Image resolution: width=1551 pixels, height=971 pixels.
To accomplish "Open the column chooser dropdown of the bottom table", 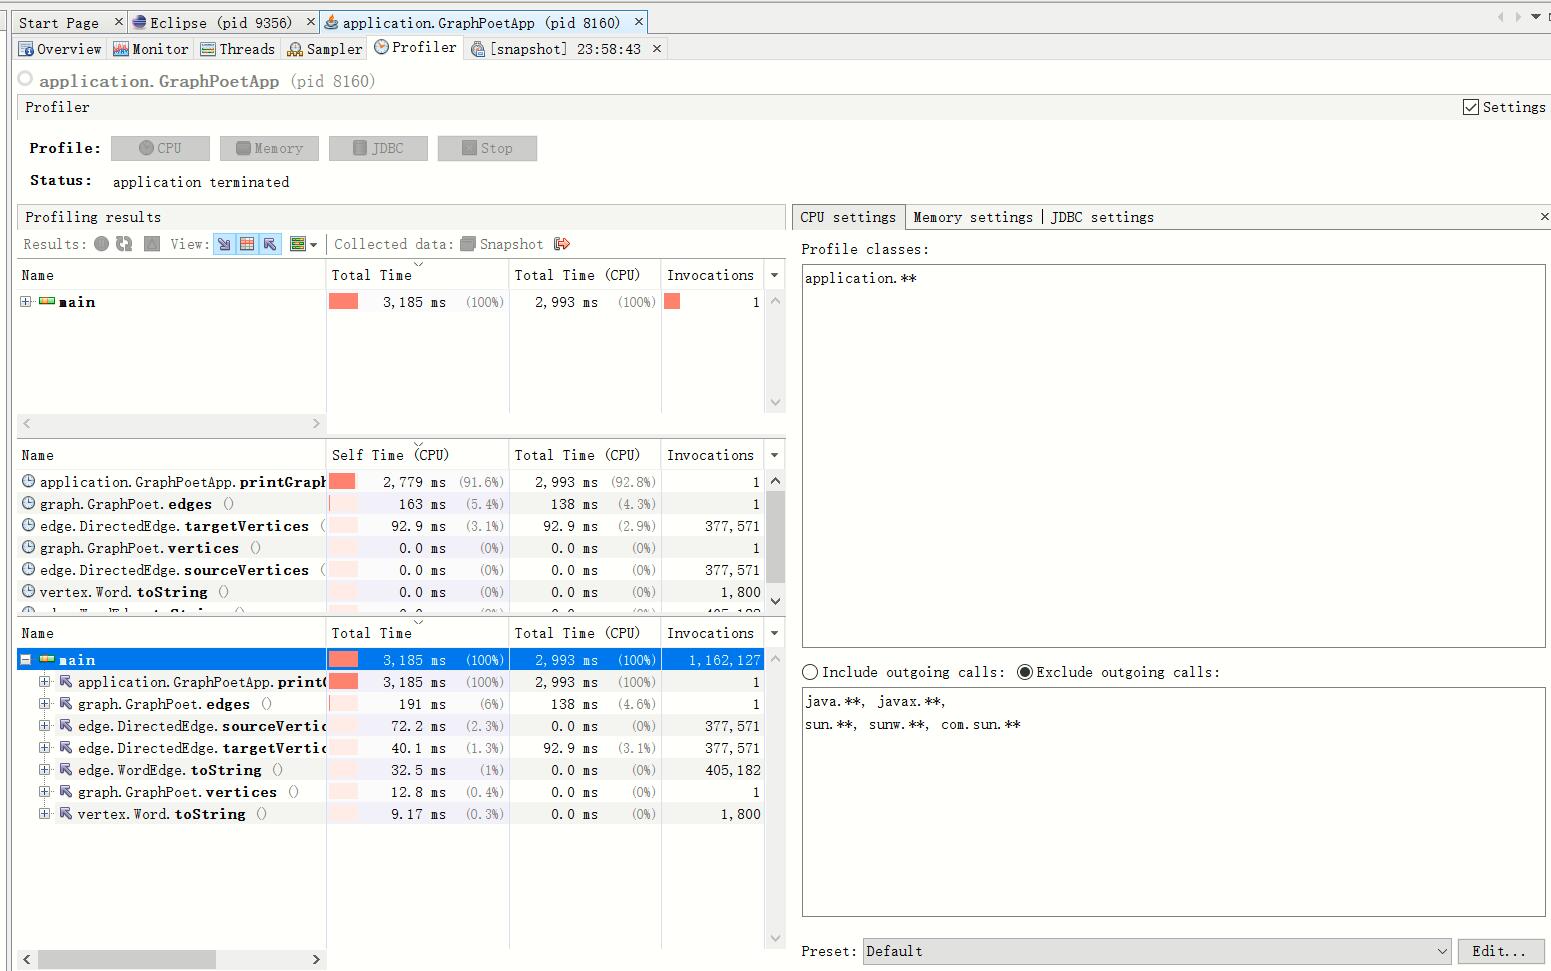I will (x=774, y=633).
